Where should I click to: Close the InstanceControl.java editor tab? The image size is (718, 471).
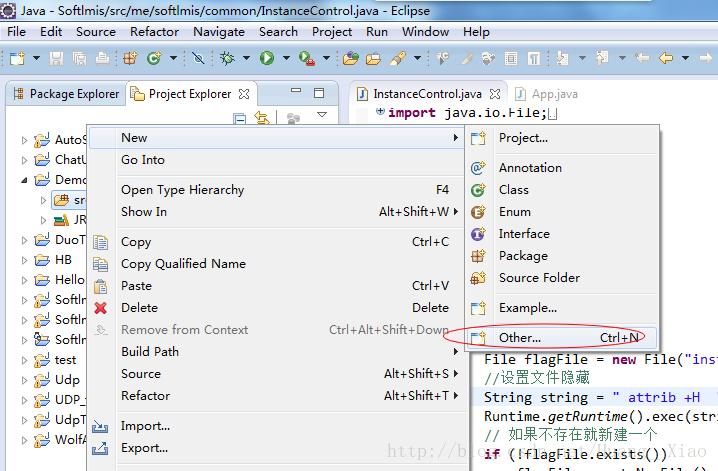(495, 94)
